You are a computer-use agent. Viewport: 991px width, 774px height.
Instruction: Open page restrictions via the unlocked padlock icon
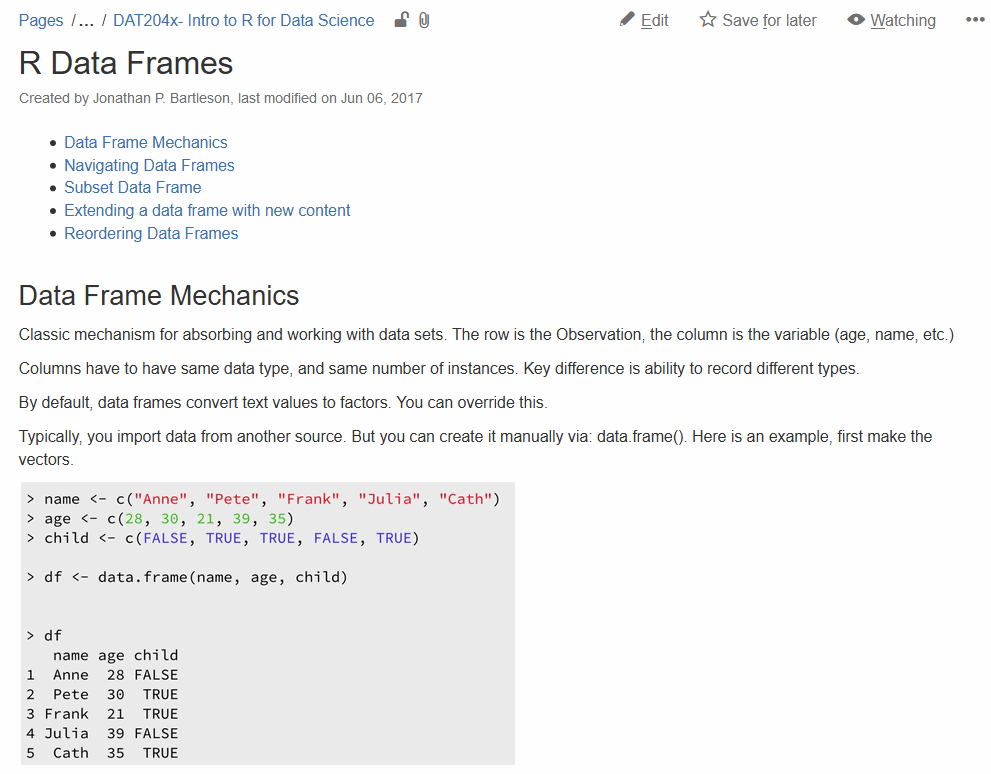pos(401,20)
